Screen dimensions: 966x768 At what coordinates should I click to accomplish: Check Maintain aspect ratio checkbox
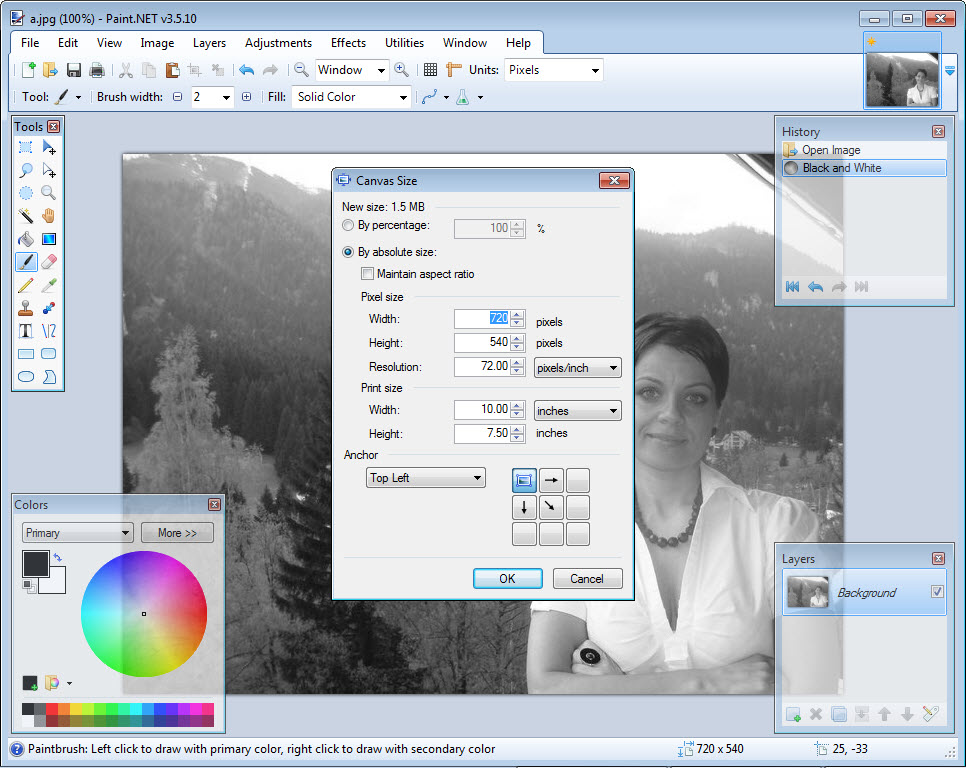click(x=368, y=273)
